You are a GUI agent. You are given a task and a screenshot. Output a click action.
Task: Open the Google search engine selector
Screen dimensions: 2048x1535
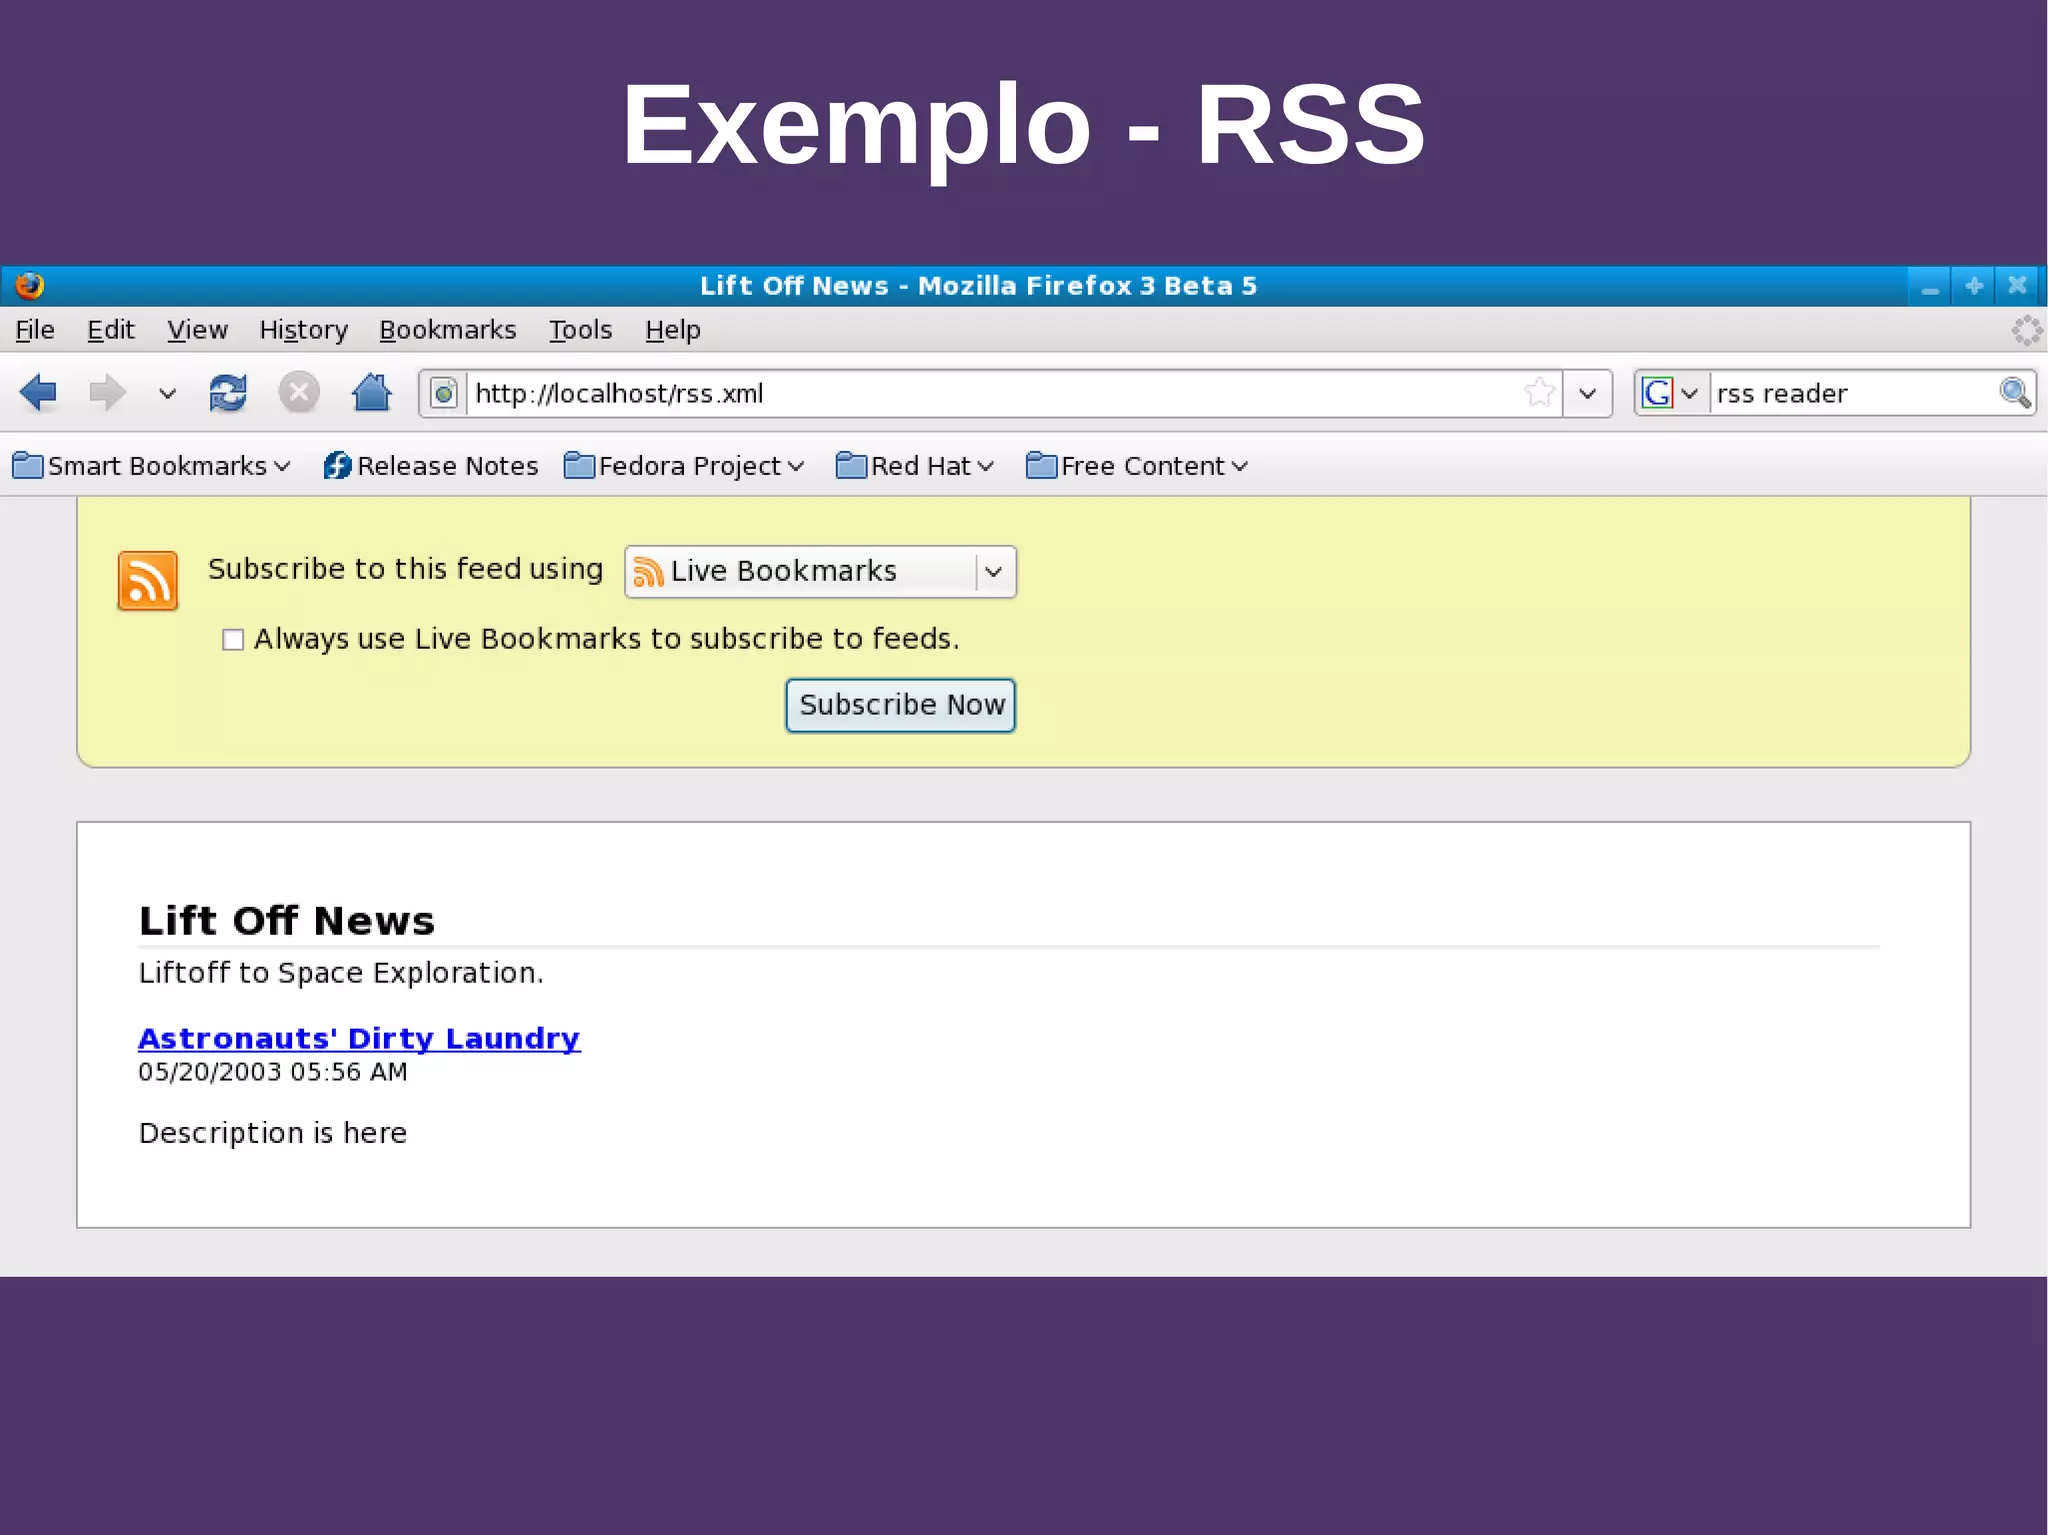(x=1670, y=393)
